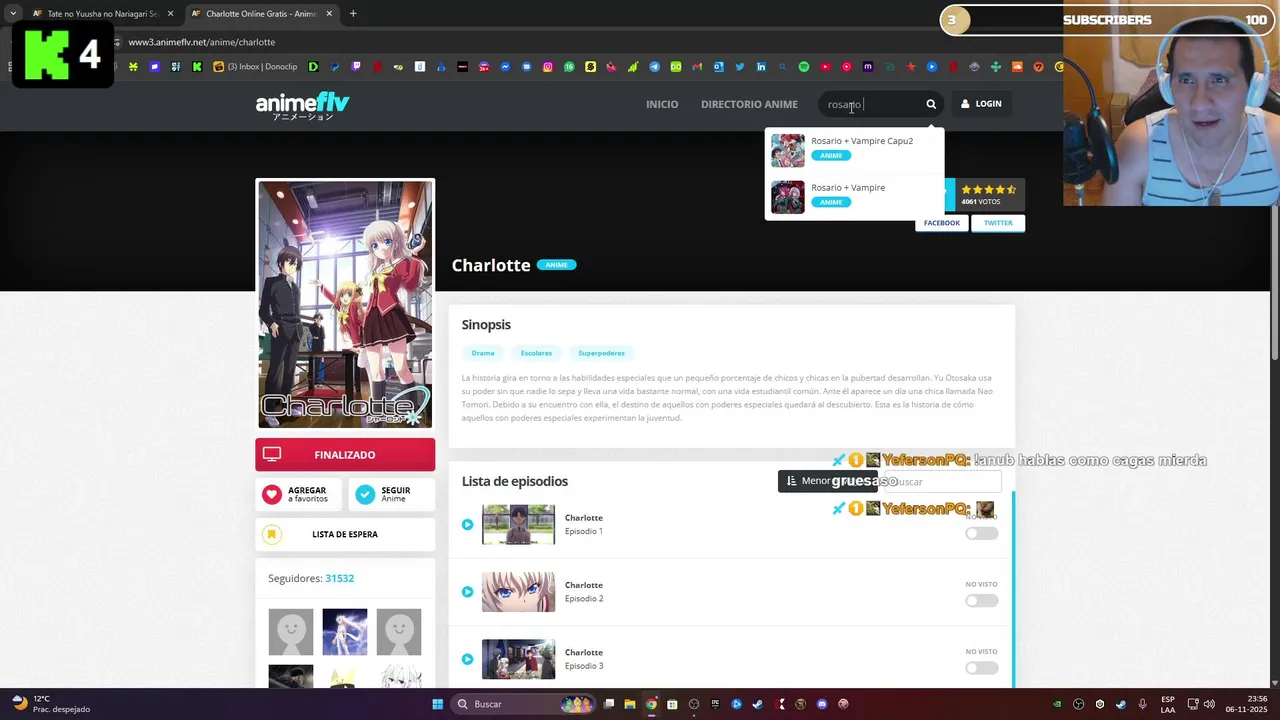Click the play icon beside Charlotte Episodio 2
The height and width of the screenshot is (720, 1280).
[467, 592]
